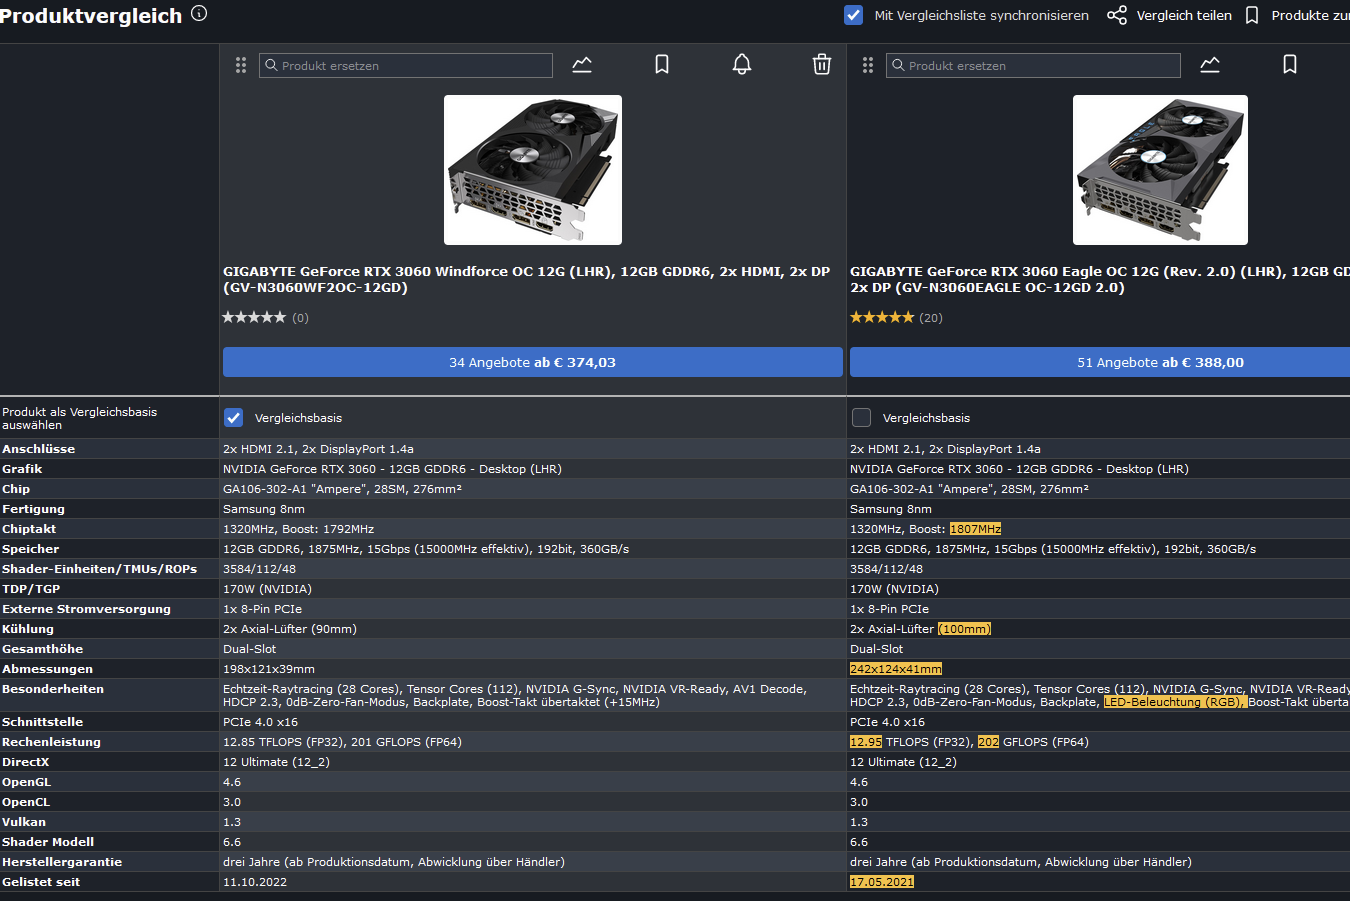Select highlighted listing date 17.05.2021

pyautogui.click(x=882, y=882)
